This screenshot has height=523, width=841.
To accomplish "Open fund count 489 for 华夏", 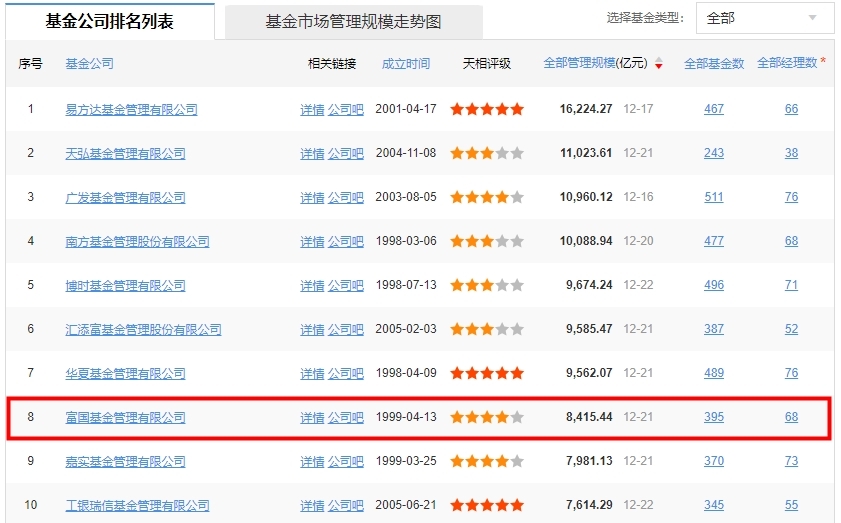I will point(714,373).
